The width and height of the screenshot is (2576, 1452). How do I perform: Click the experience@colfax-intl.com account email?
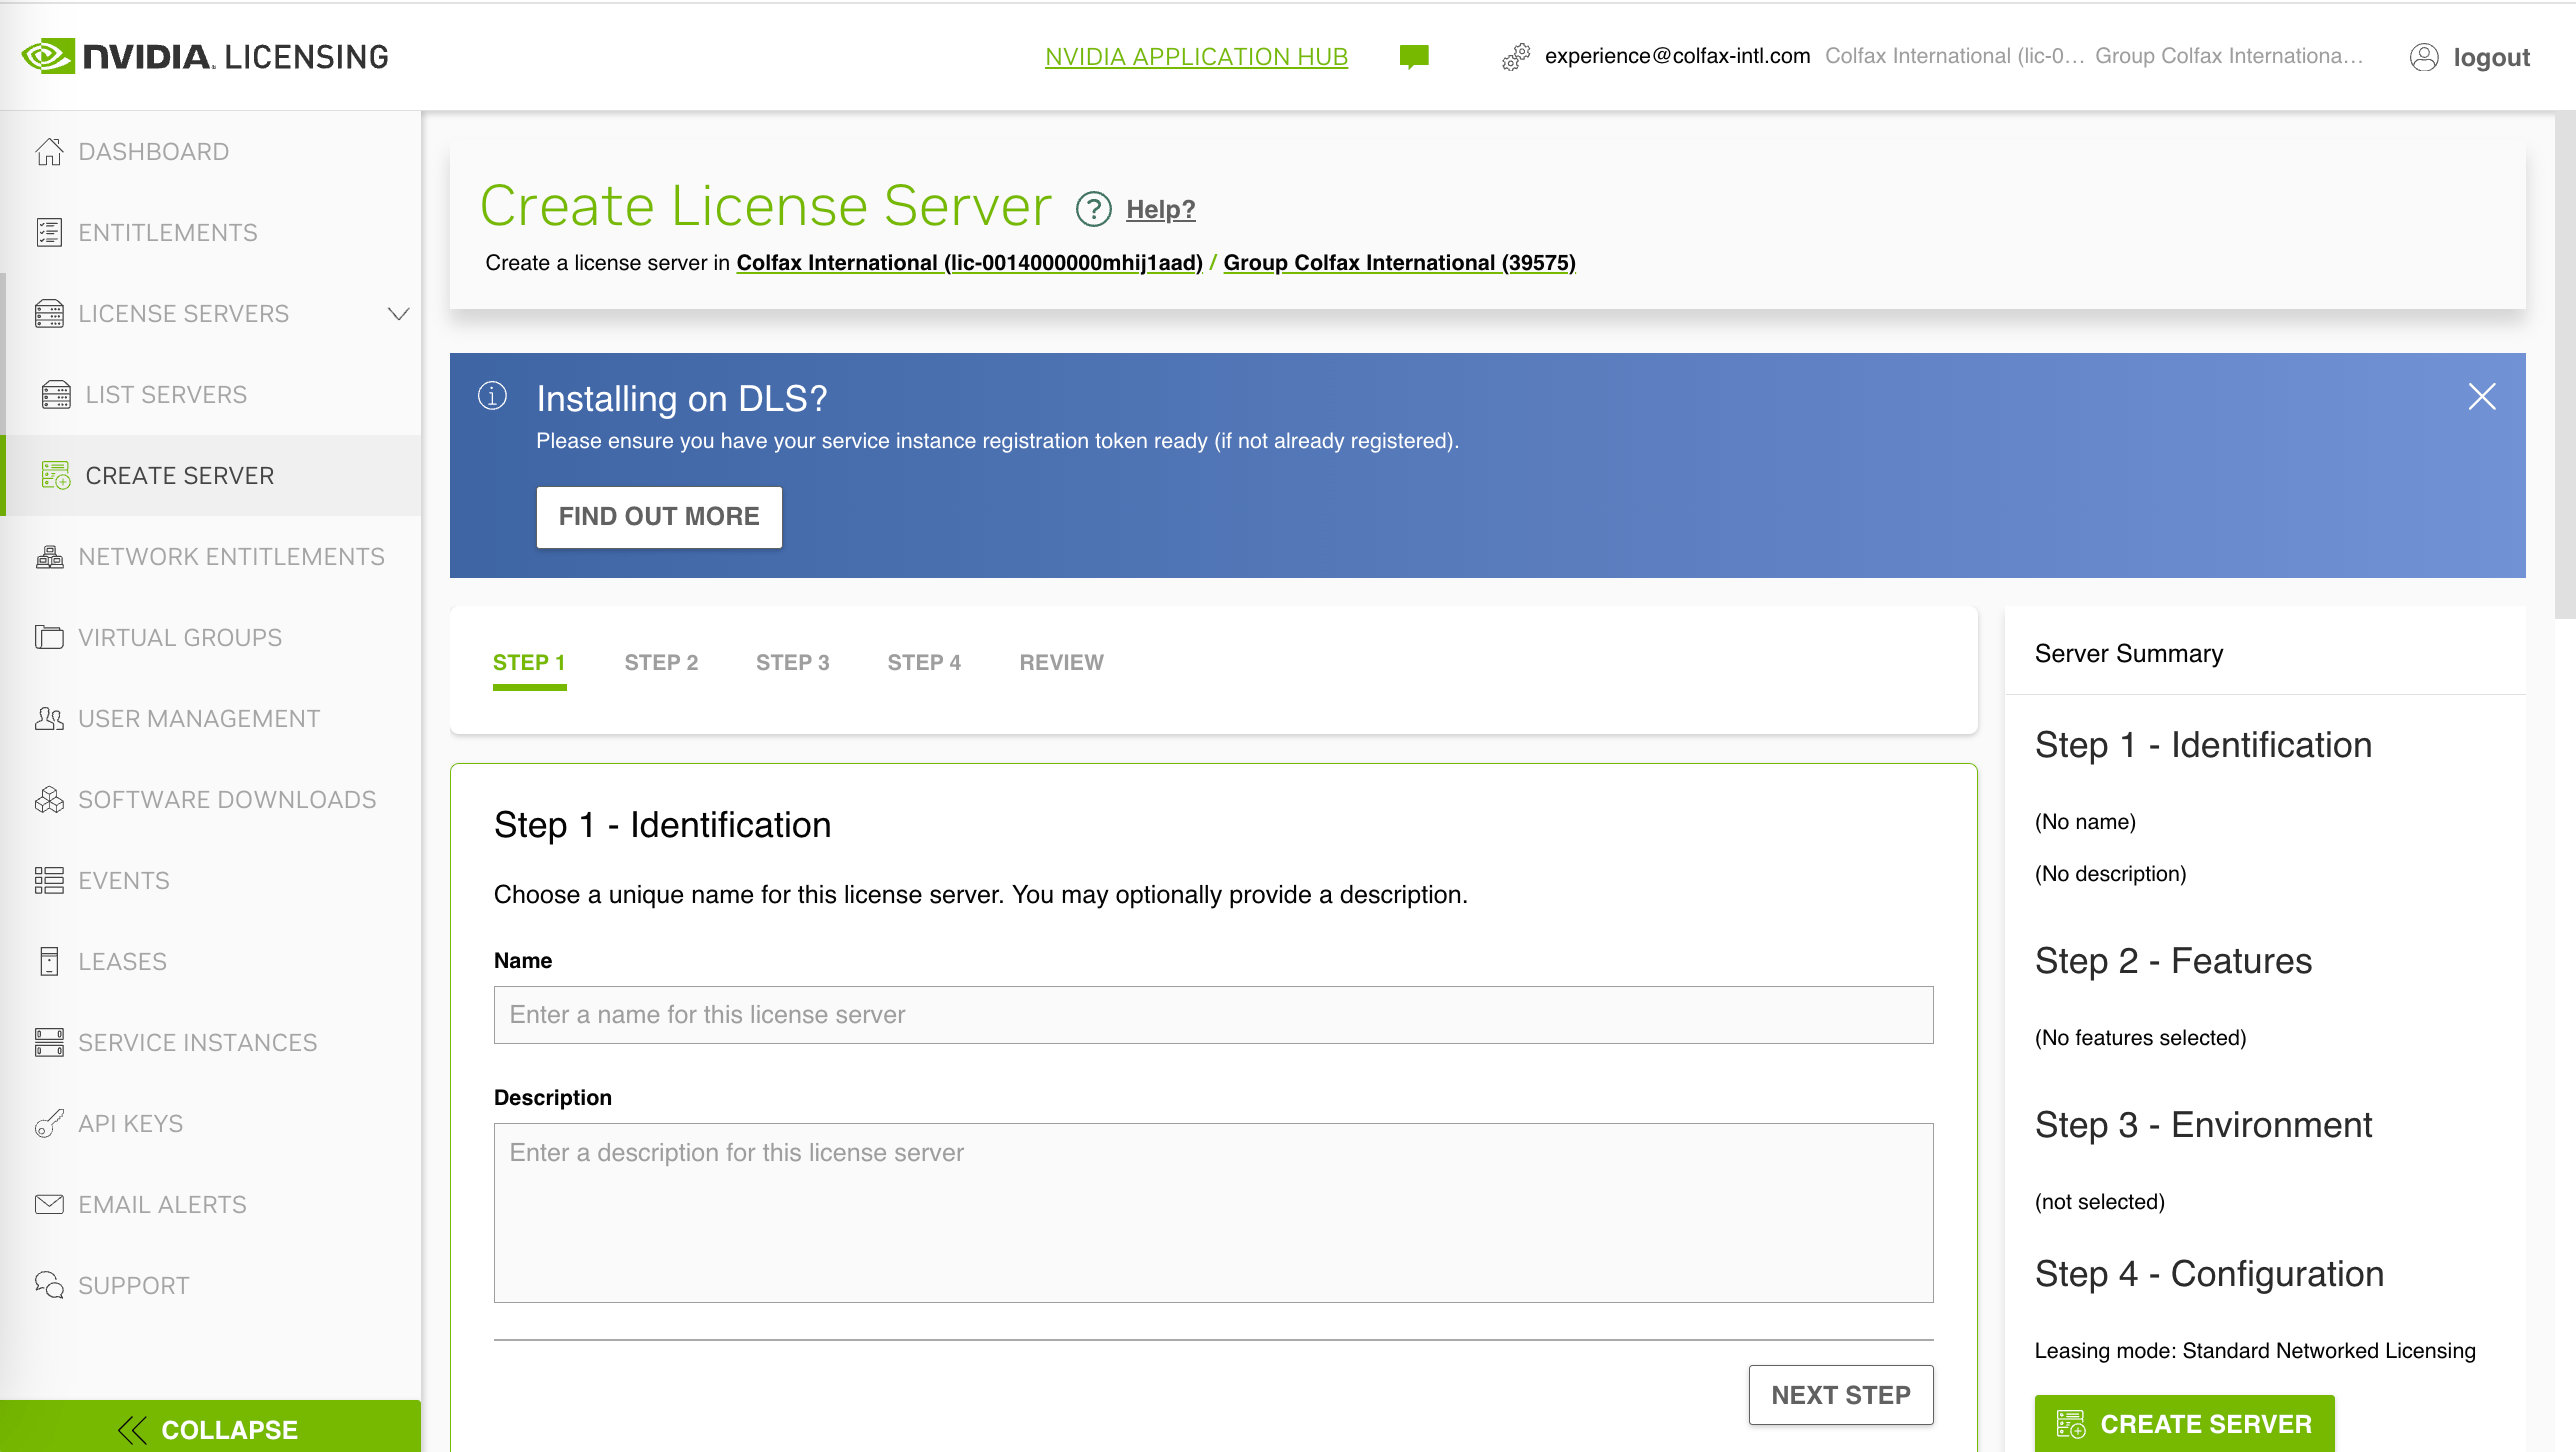[x=1677, y=56]
